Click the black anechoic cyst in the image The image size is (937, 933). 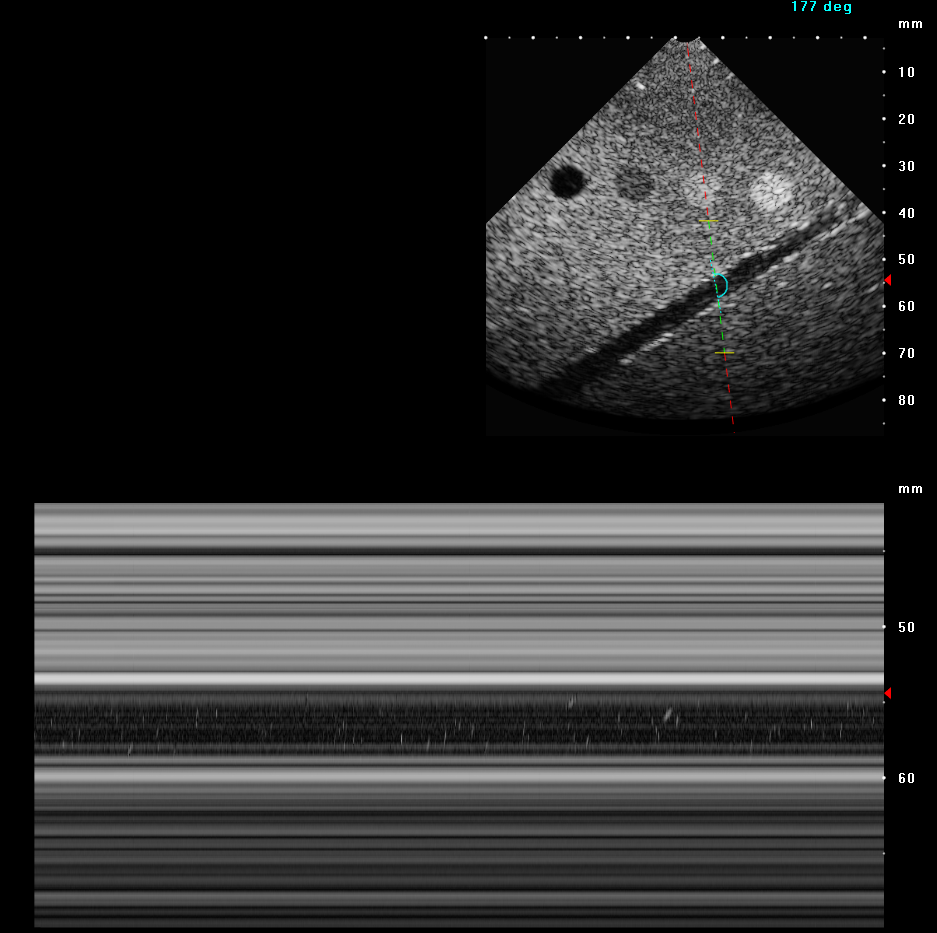click(x=567, y=181)
